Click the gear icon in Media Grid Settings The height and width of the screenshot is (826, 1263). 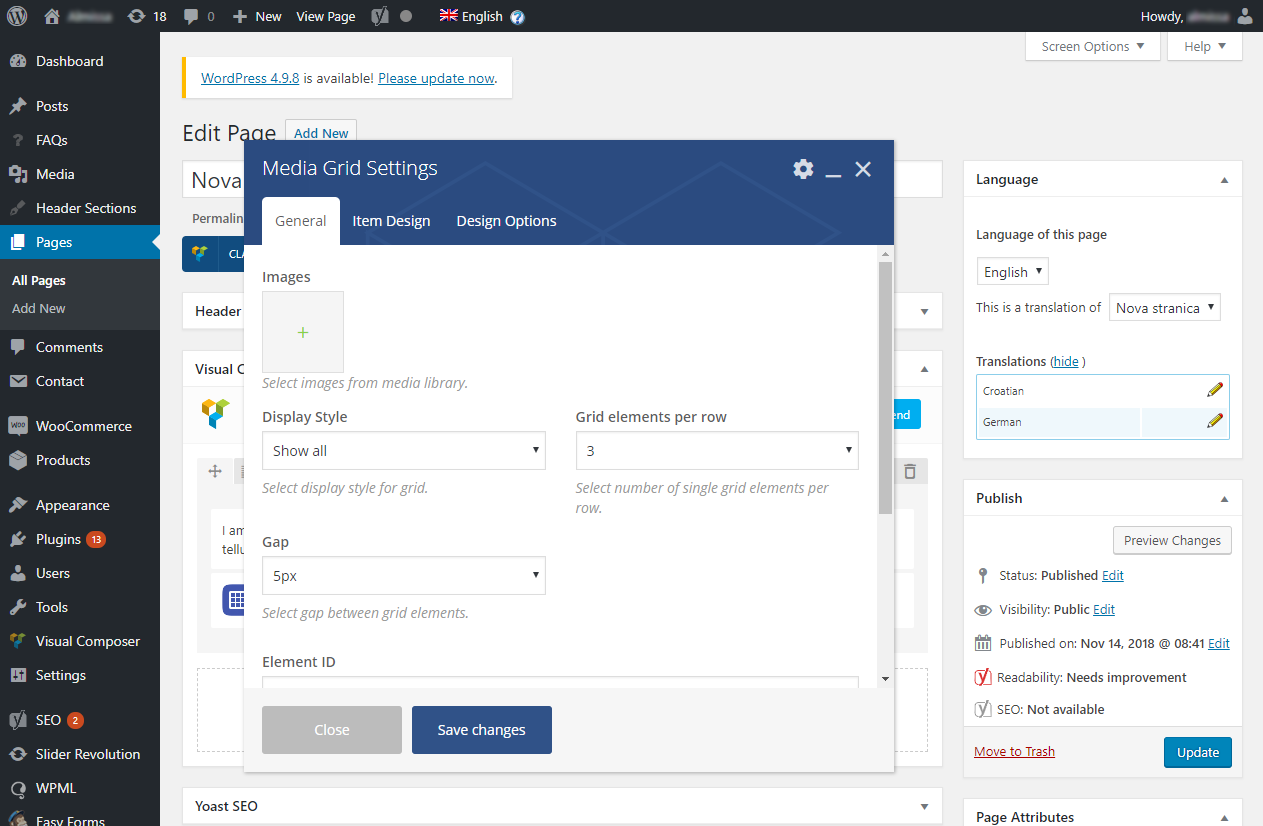pyautogui.click(x=803, y=169)
